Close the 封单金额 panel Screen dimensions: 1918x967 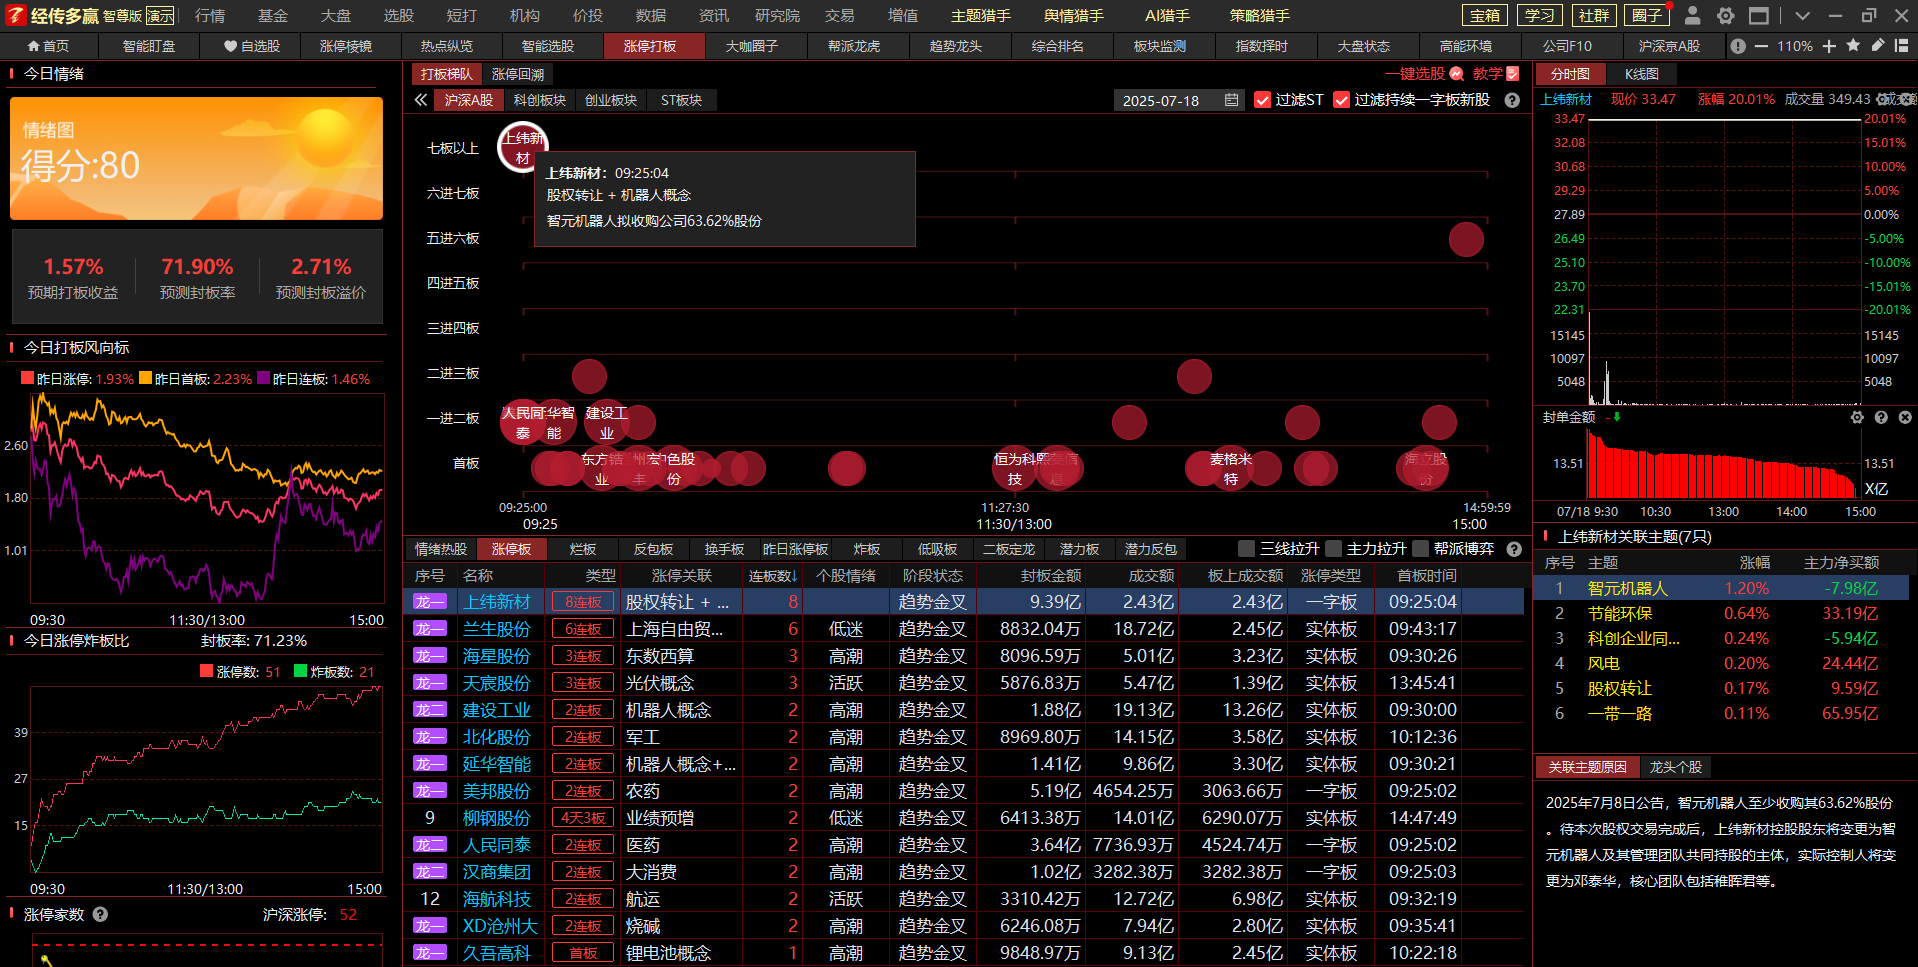1905,417
